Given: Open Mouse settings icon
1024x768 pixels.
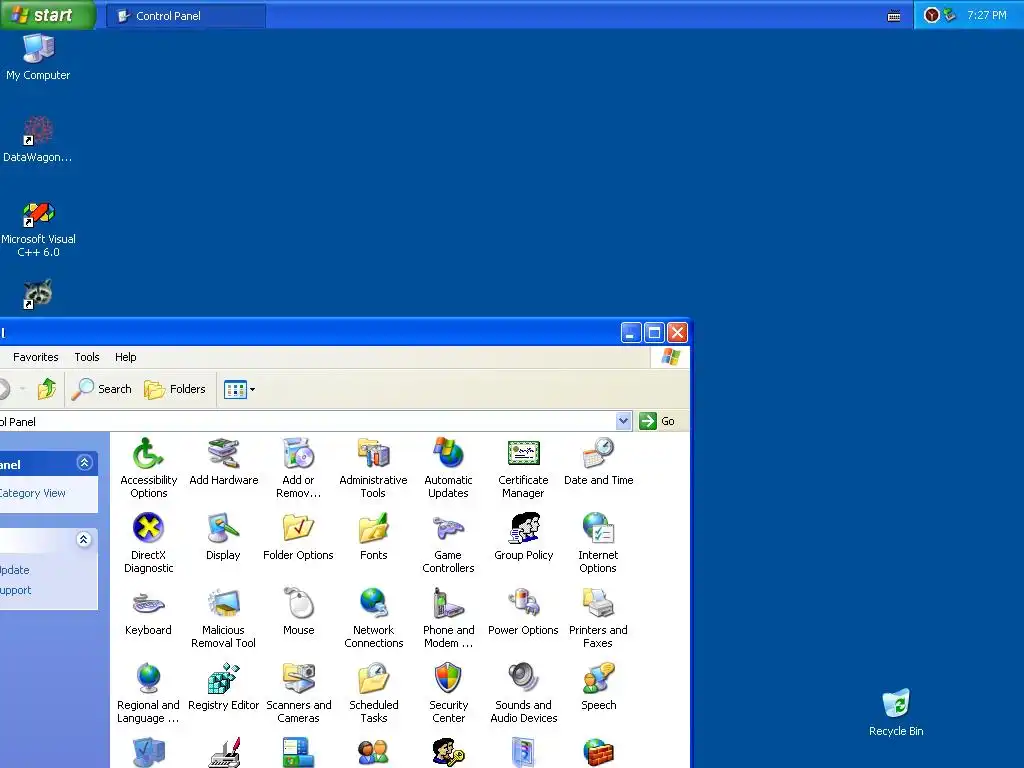Looking at the screenshot, I should pos(298,612).
